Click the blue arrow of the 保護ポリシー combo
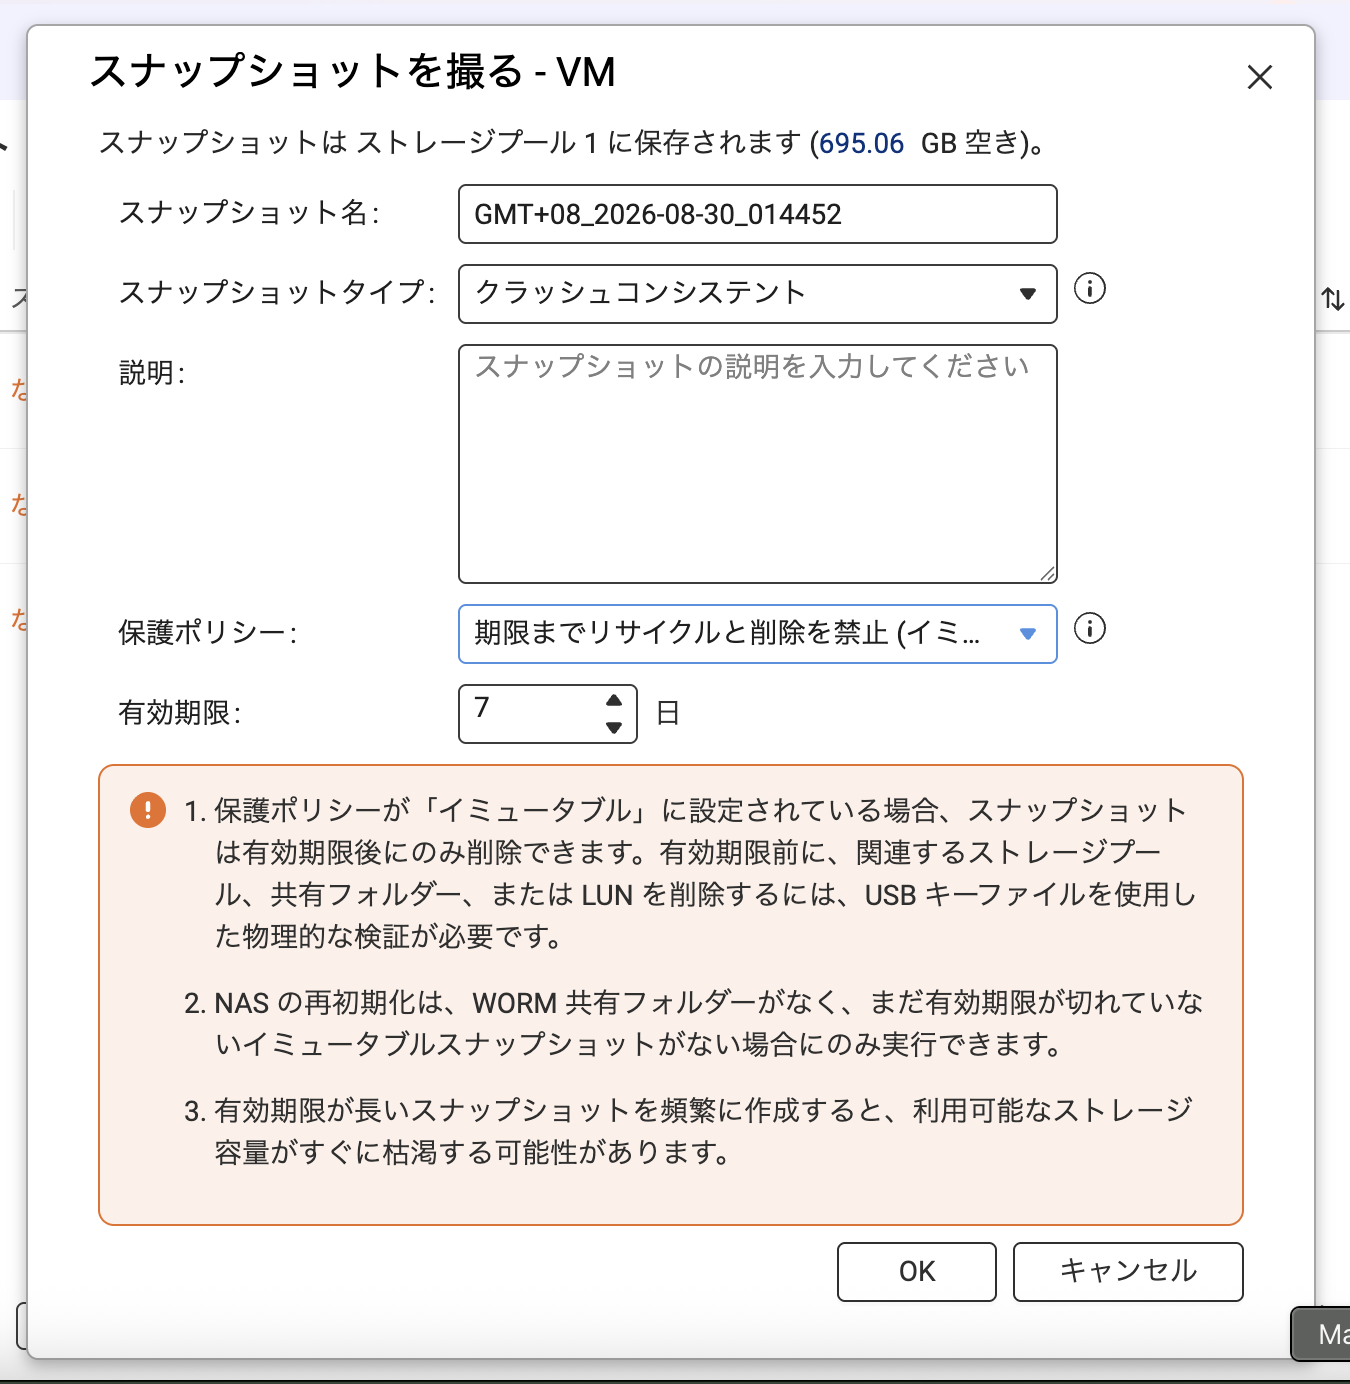This screenshot has width=1350, height=1384. pos(1027,634)
